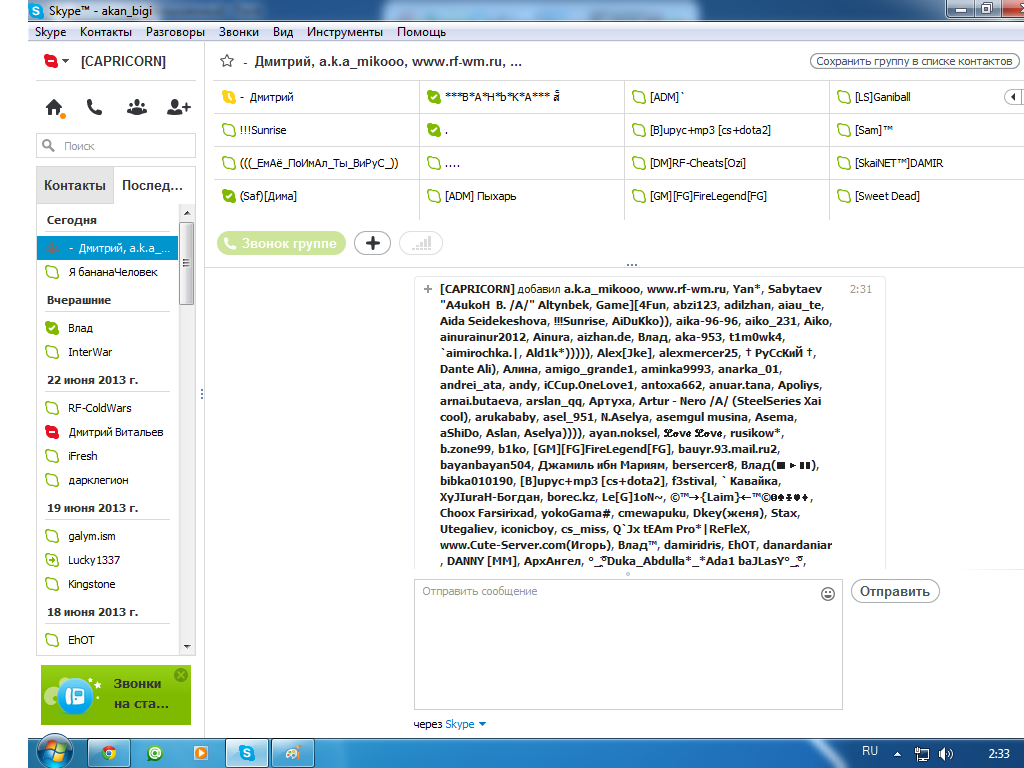This screenshot has height=768, width=1024.
Task: Click participant [ADM] Пыхарь
Action: (522, 196)
